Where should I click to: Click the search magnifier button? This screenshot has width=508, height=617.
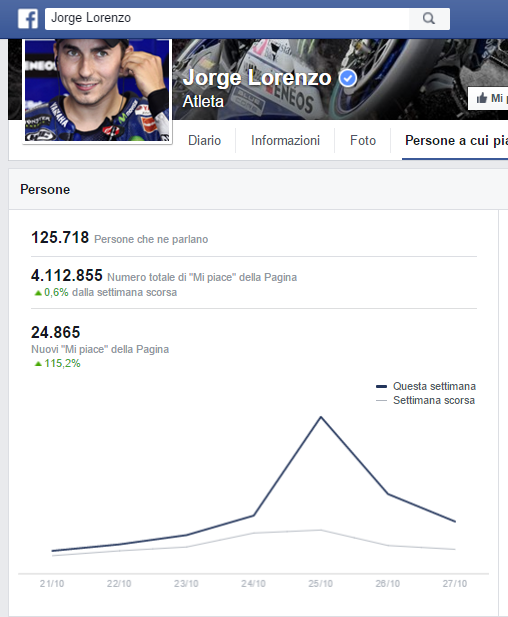429,18
